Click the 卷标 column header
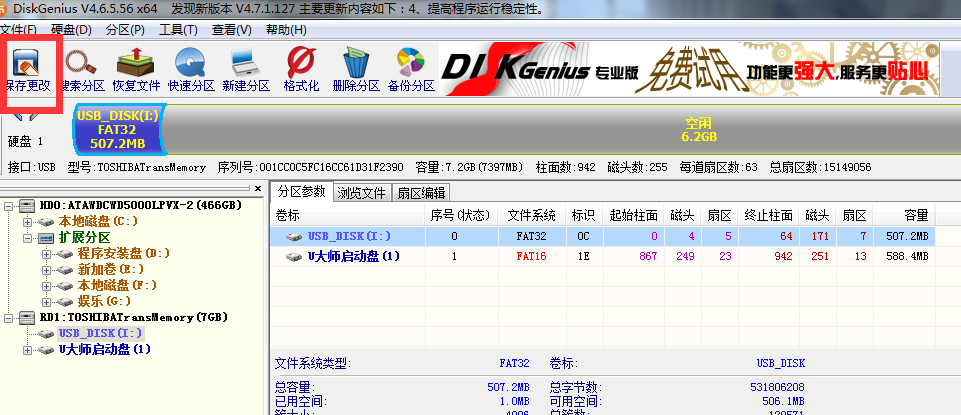This screenshot has width=961, height=415. point(348,215)
